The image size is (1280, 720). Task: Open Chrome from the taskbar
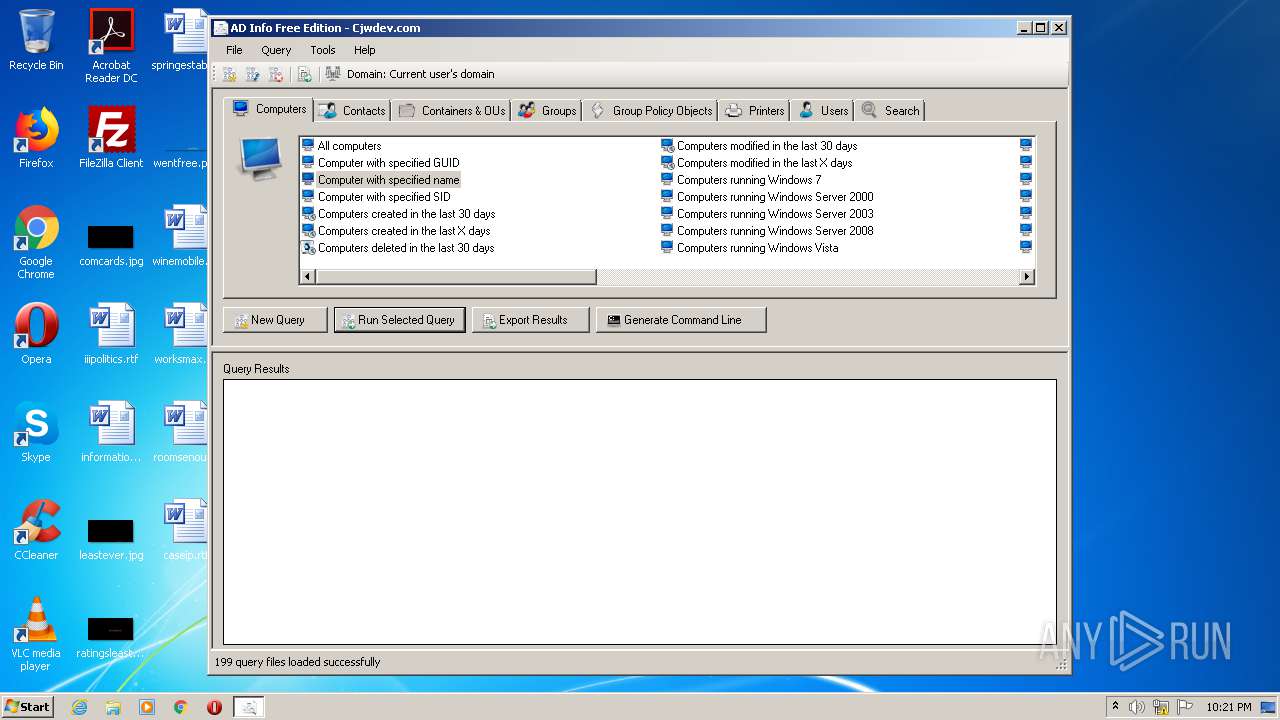click(x=181, y=707)
